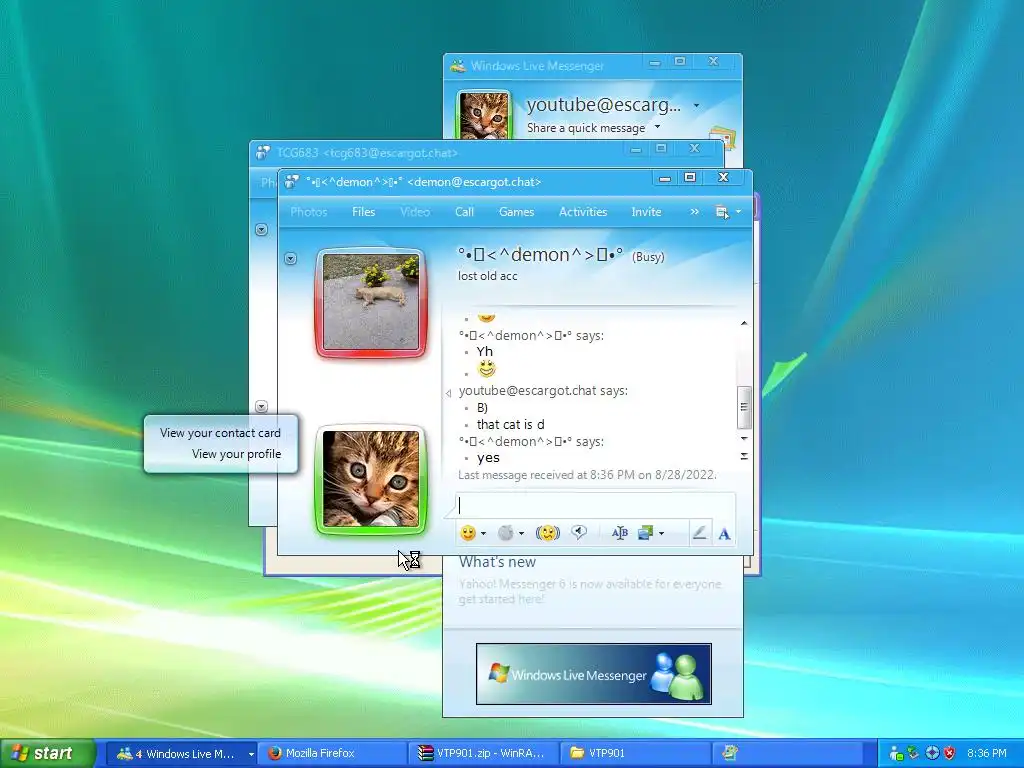Show more toolbar options chevron

694,212
